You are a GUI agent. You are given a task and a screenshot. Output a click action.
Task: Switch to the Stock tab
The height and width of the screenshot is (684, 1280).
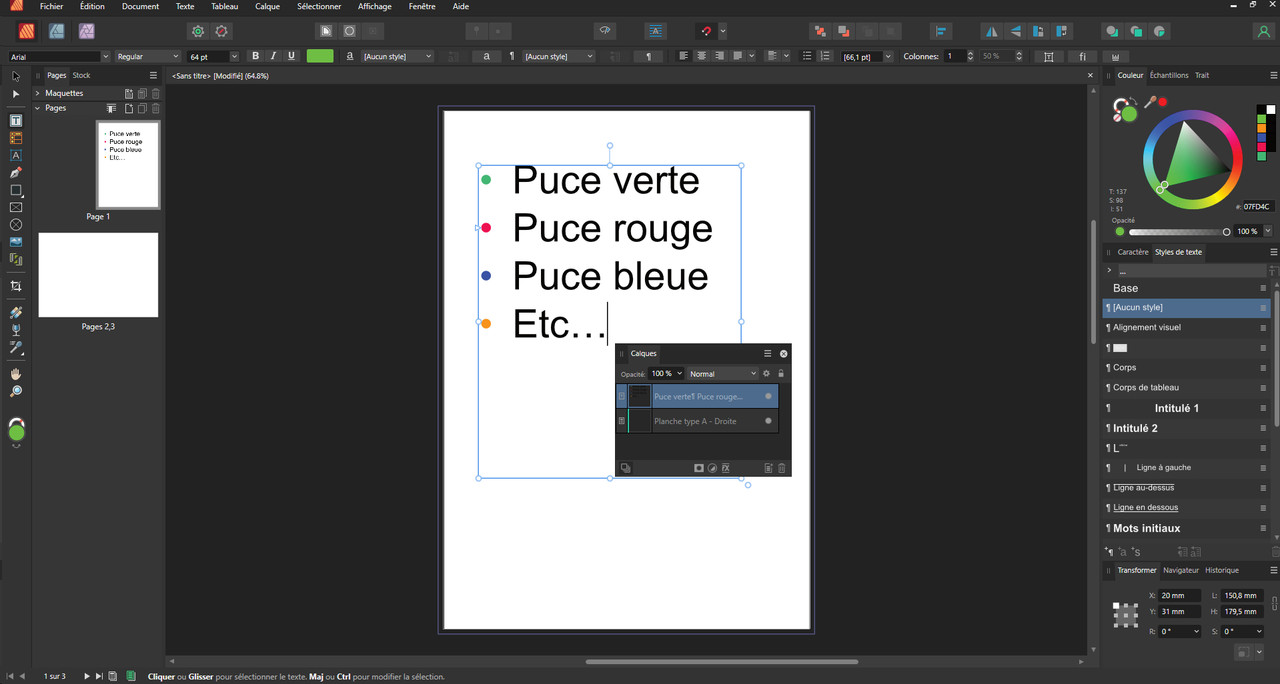(x=81, y=75)
